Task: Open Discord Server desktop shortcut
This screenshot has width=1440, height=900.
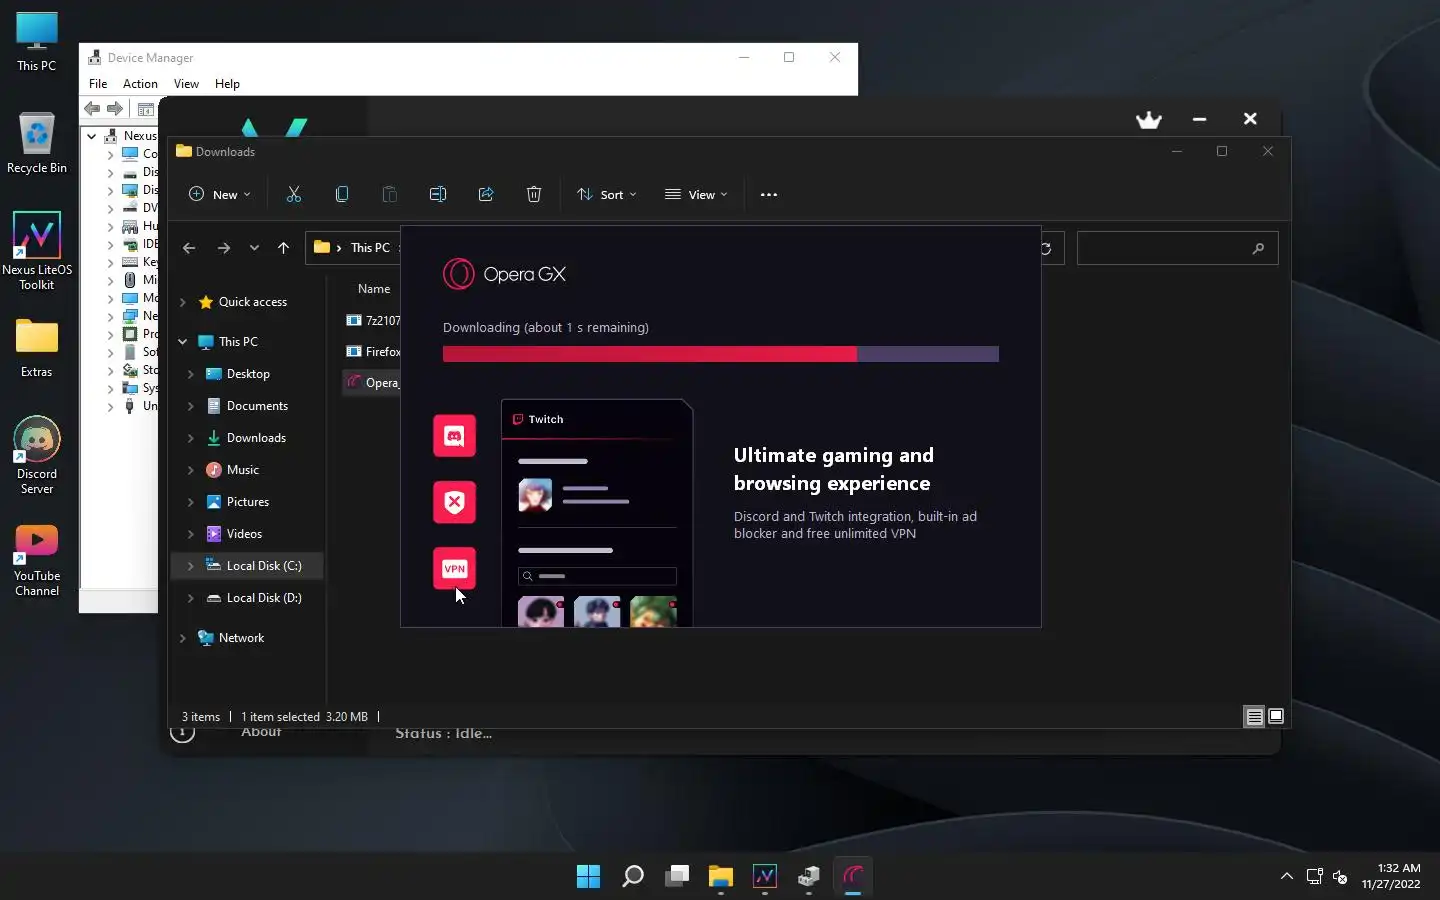Action: [x=37, y=456]
